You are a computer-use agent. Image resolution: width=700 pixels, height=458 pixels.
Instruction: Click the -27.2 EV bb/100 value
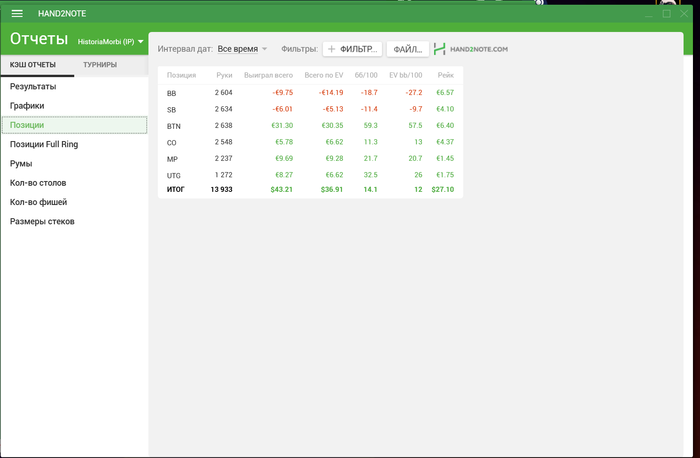click(x=414, y=92)
